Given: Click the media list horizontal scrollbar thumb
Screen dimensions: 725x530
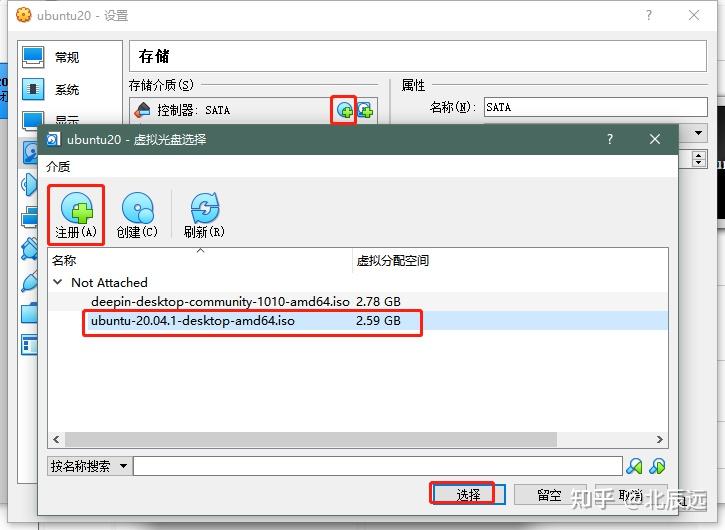Looking at the screenshot, I should [311, 439].
